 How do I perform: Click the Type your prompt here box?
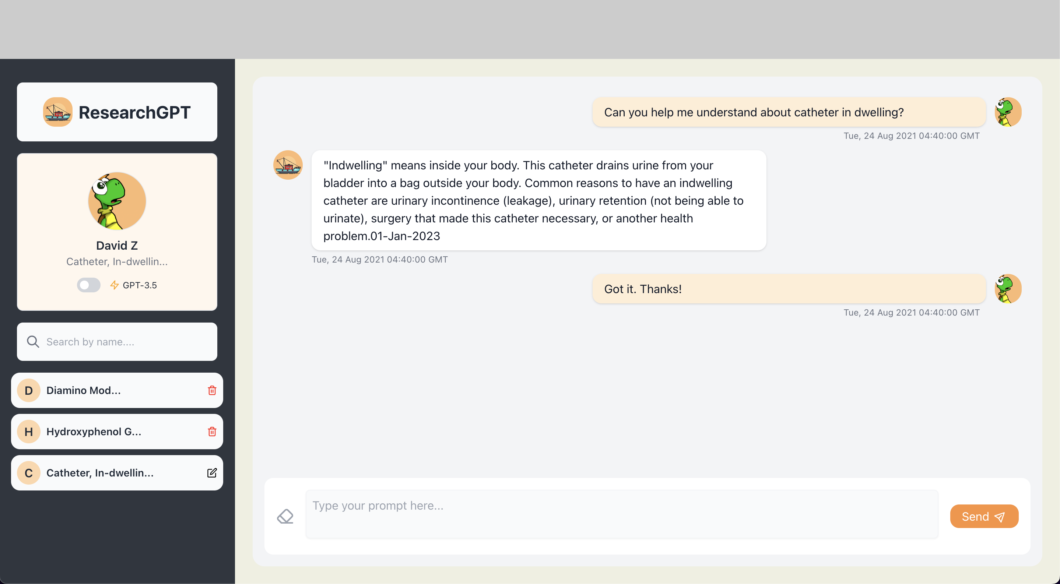621,514
